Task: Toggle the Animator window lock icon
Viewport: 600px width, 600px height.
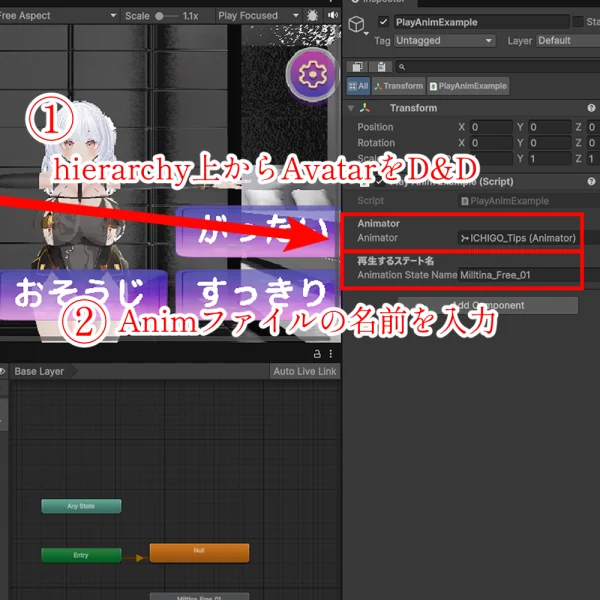Action: 317,354
